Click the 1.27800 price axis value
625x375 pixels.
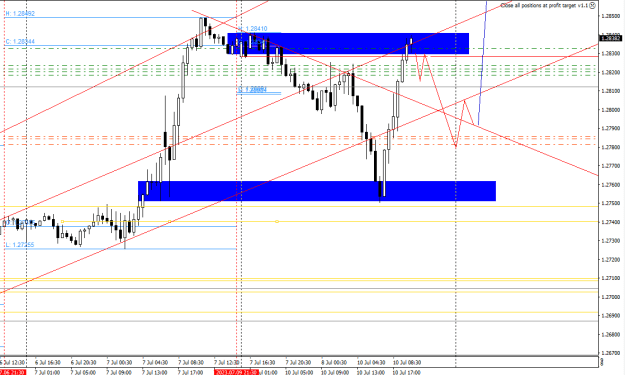[611, 147]
